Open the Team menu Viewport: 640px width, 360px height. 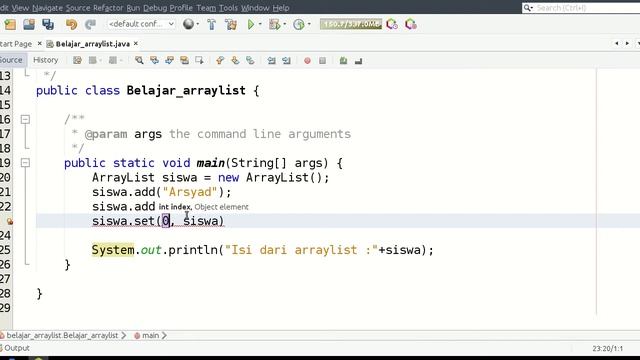pos(206,8)
